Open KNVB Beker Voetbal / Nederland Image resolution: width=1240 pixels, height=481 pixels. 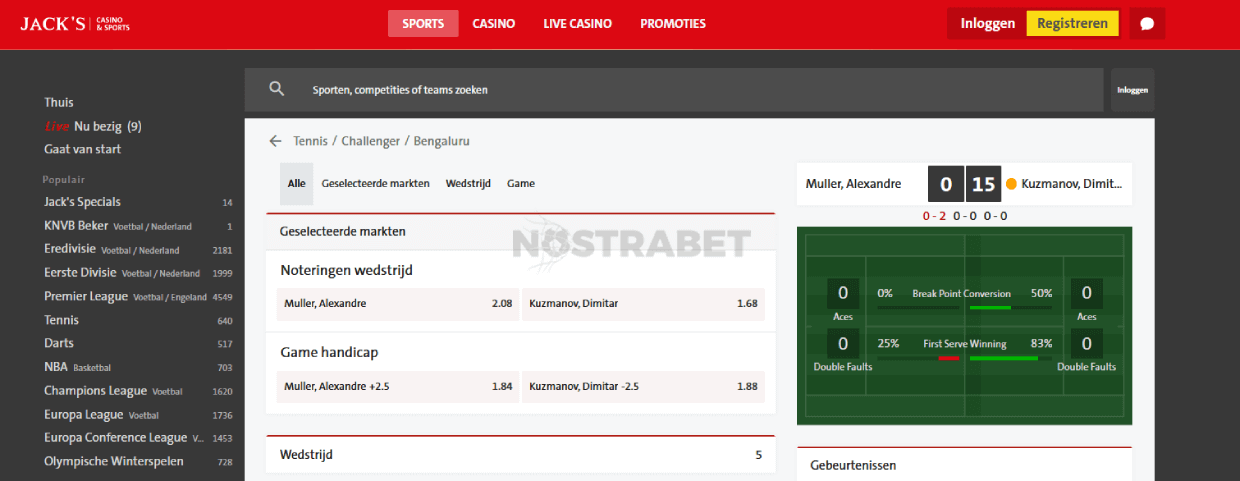click(138, 226)
